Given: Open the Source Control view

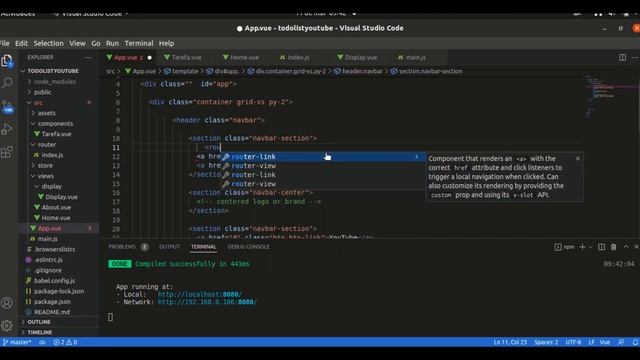Looking at the screenshot, I should [x=7, y=107].
